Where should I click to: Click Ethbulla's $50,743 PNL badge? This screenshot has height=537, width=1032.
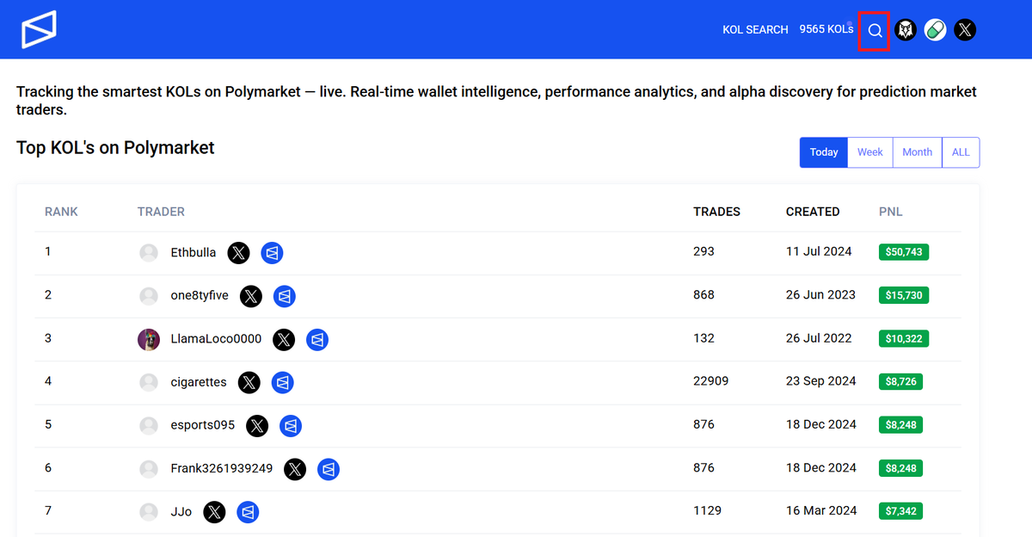tap(903, 252)
